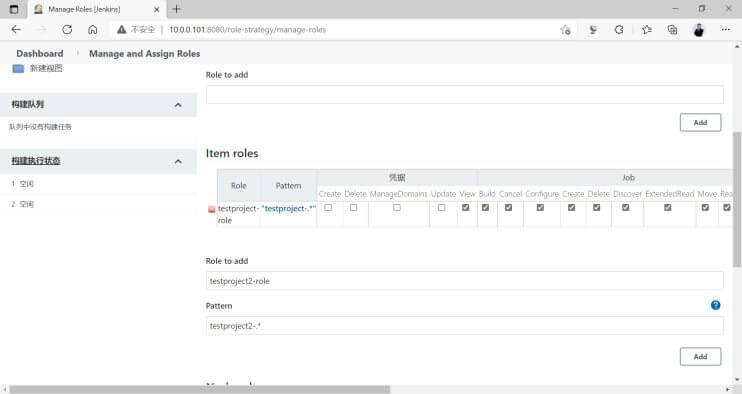The height and width of the screenshot is (394, 742).
Task: Toggle Job Move checkbox
Action: (x=706, y=208)
